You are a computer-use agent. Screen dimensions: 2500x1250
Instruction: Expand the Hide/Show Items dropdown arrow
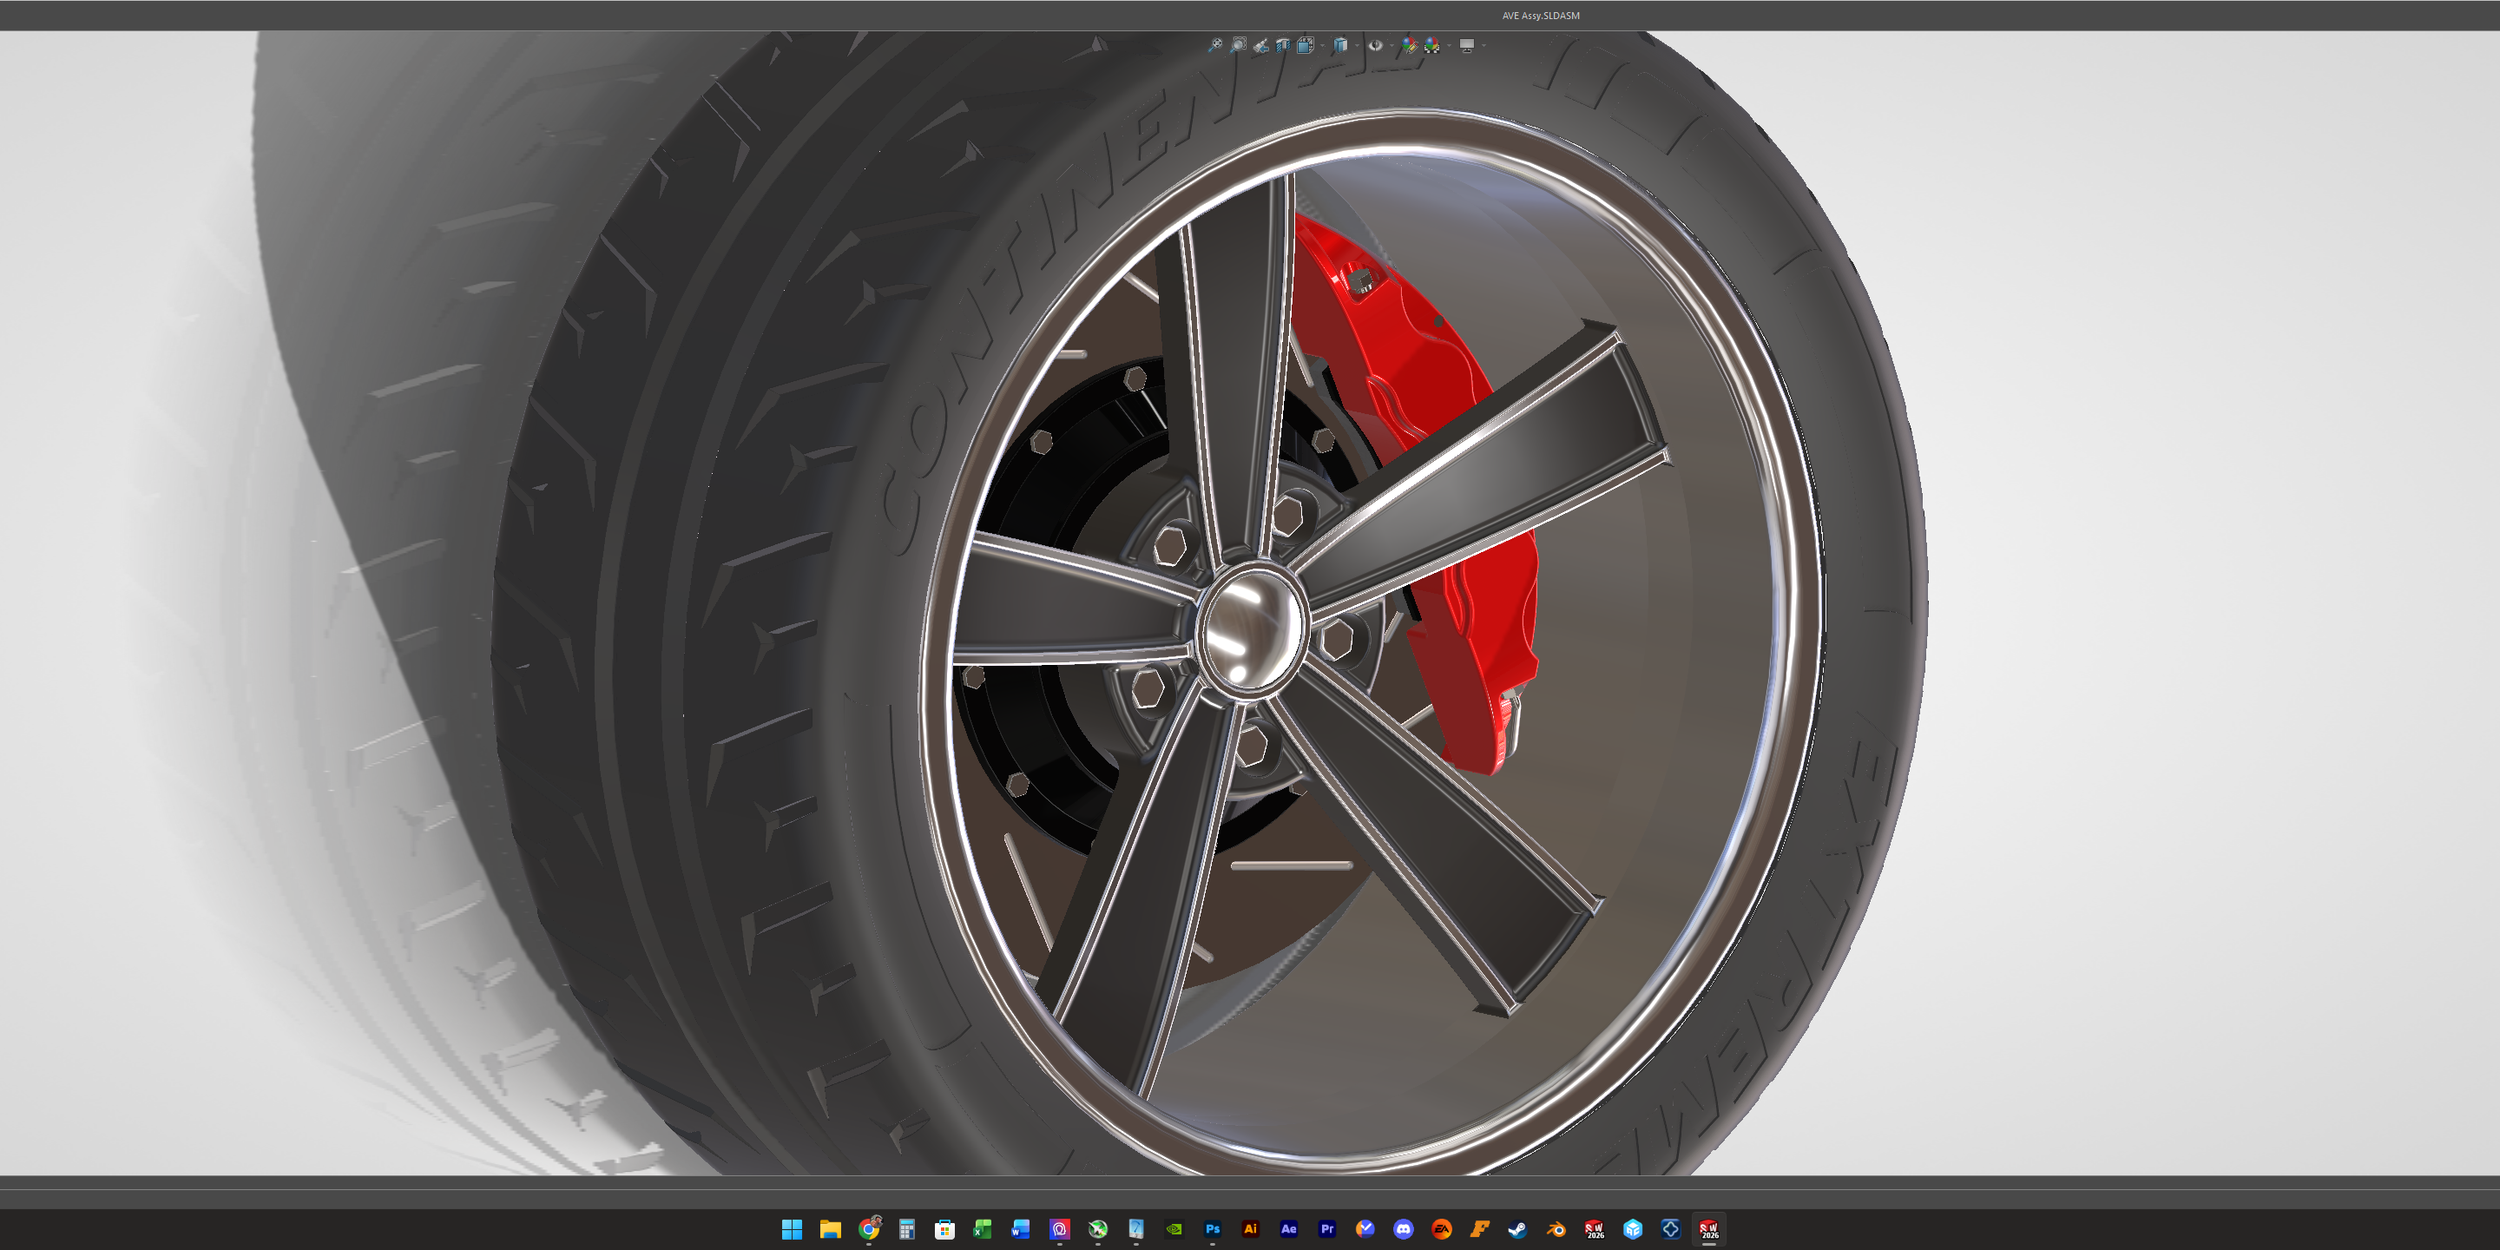pyautogui.click(x=1392, y=45)
